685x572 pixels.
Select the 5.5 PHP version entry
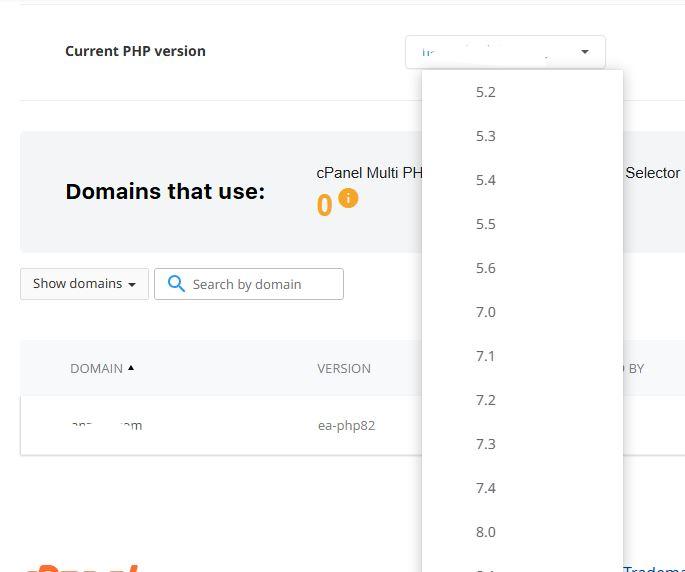(x=486, y=224)
